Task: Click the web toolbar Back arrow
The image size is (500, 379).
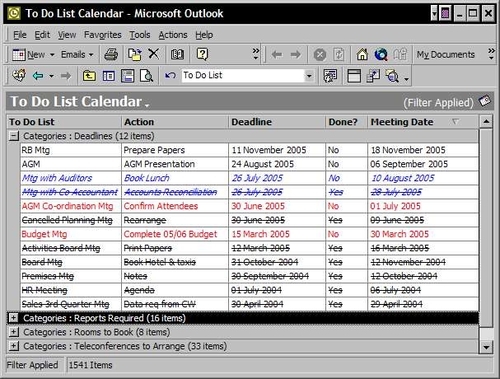Action: [x=277, y=54]
